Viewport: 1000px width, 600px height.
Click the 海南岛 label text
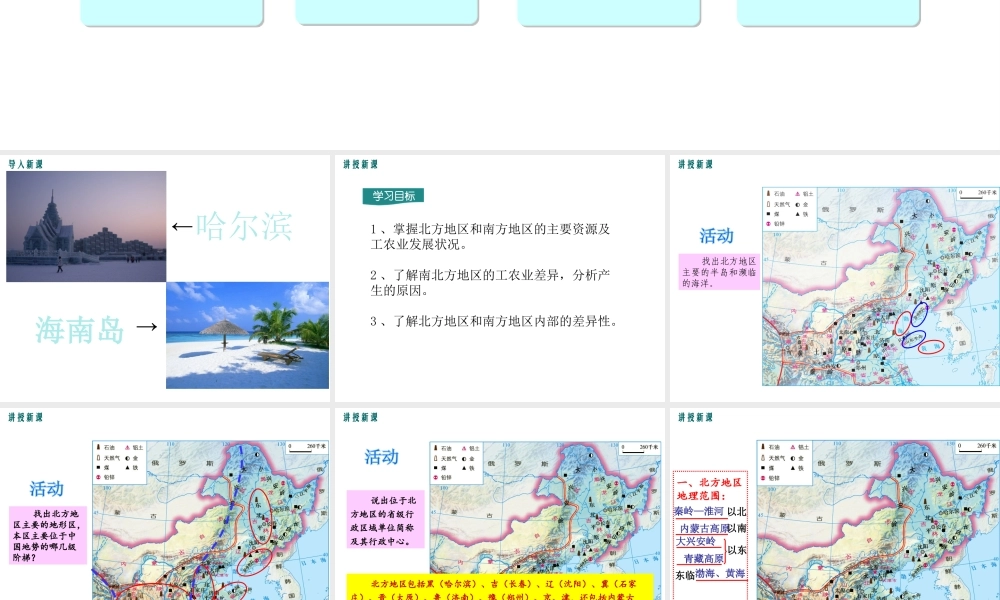coord(80,330)
